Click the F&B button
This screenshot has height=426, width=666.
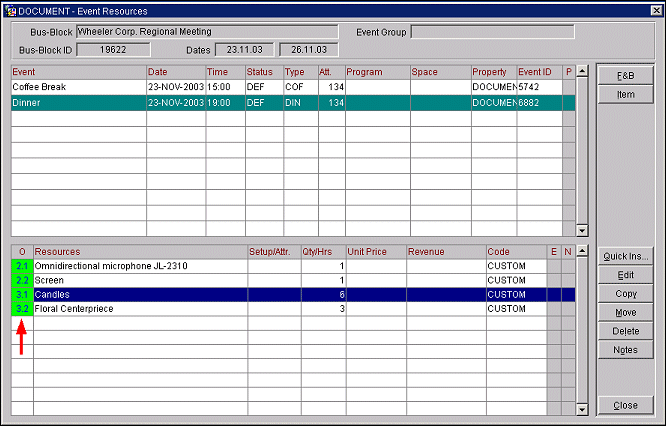[x=625, y=76]
